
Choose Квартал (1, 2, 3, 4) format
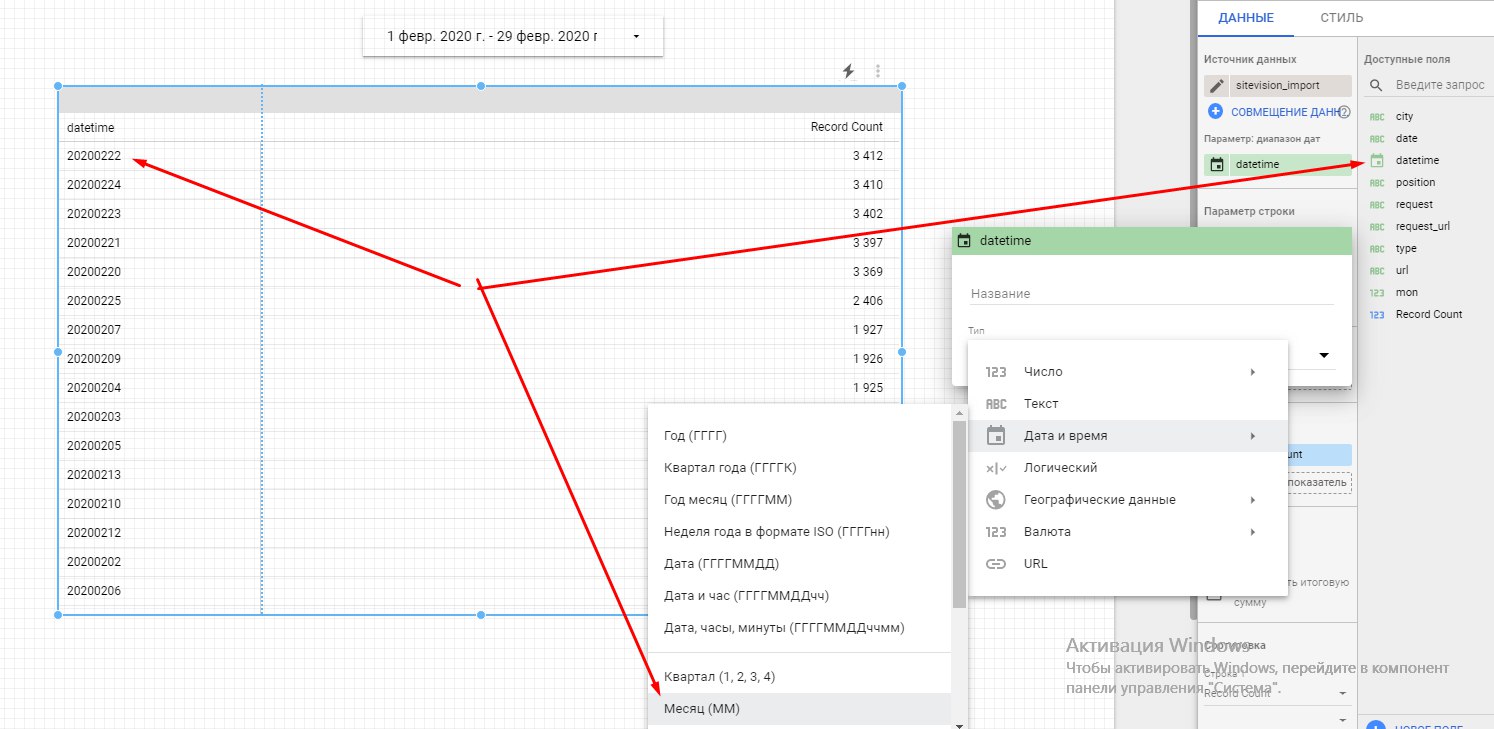pos(800,677)
